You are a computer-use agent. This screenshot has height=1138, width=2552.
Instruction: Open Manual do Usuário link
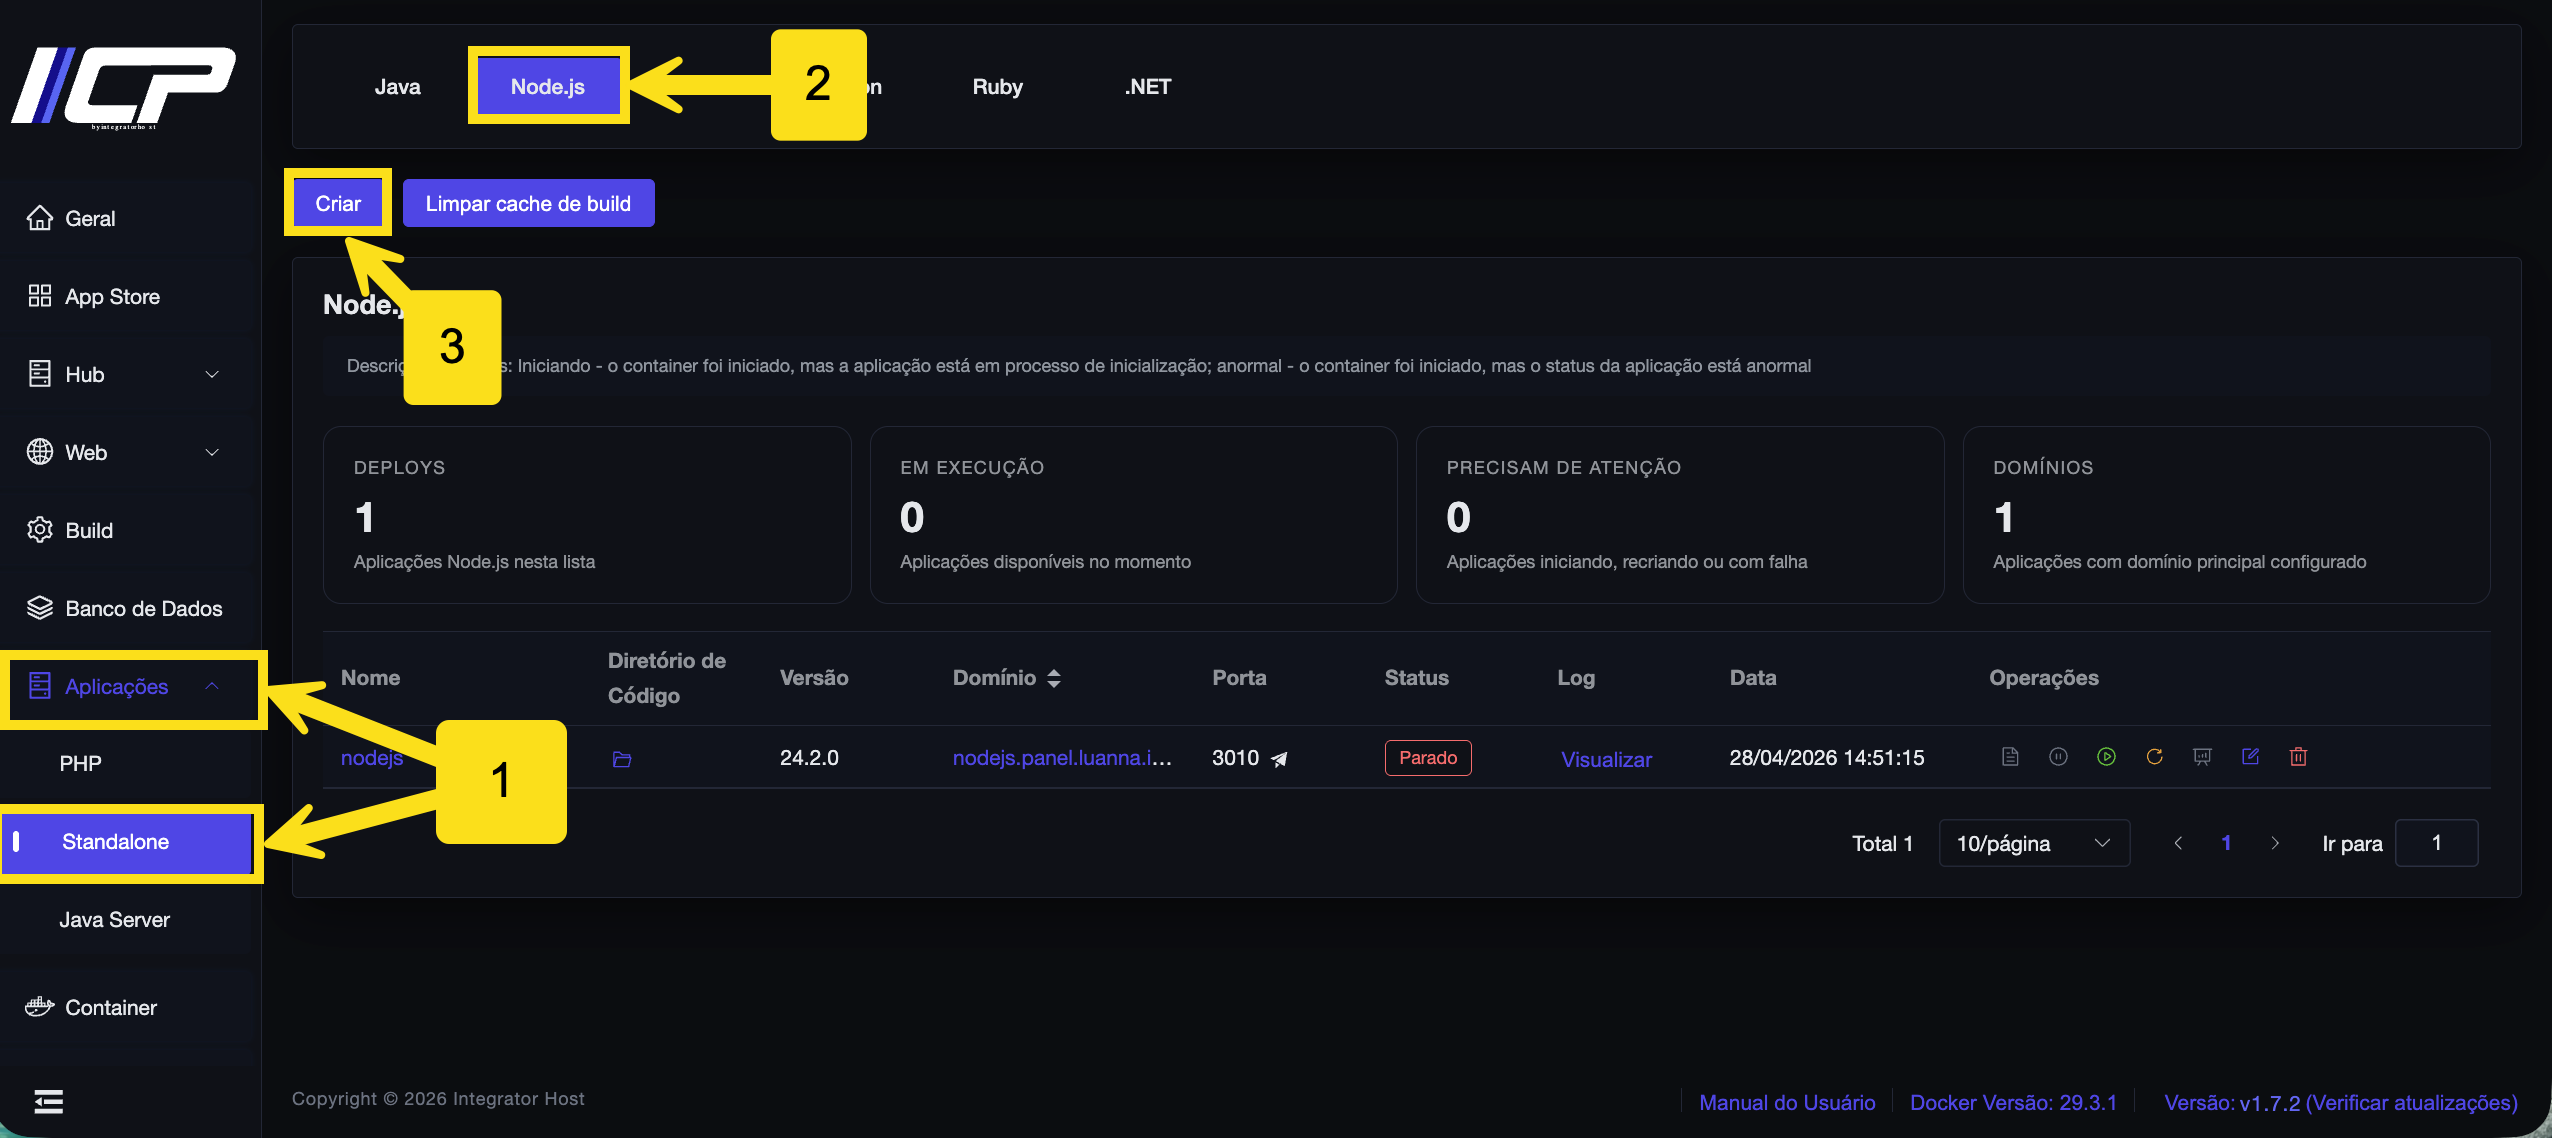[x=1787, y=1102]
